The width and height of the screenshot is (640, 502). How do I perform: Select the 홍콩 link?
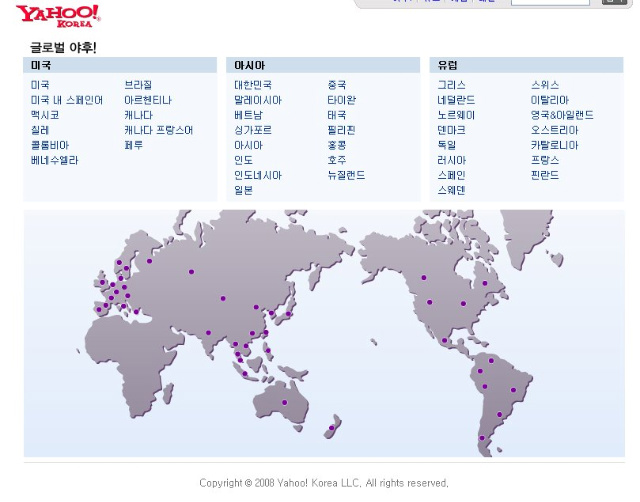pos(337,145)
